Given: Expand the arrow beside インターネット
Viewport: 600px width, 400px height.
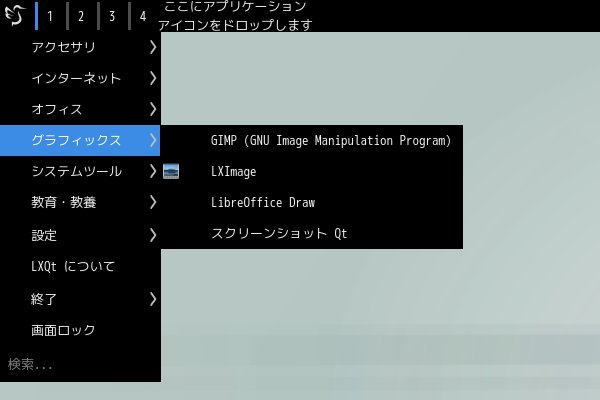Looking at the screenshot, I should click(153, 78).
